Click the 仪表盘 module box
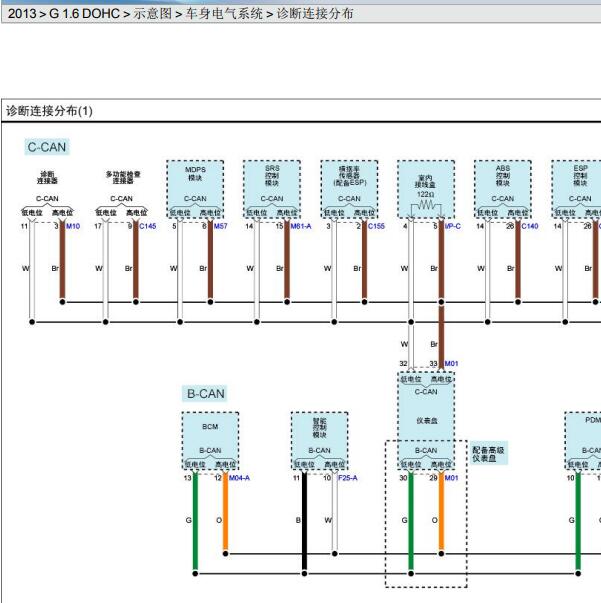 click(x=426, y=421)
